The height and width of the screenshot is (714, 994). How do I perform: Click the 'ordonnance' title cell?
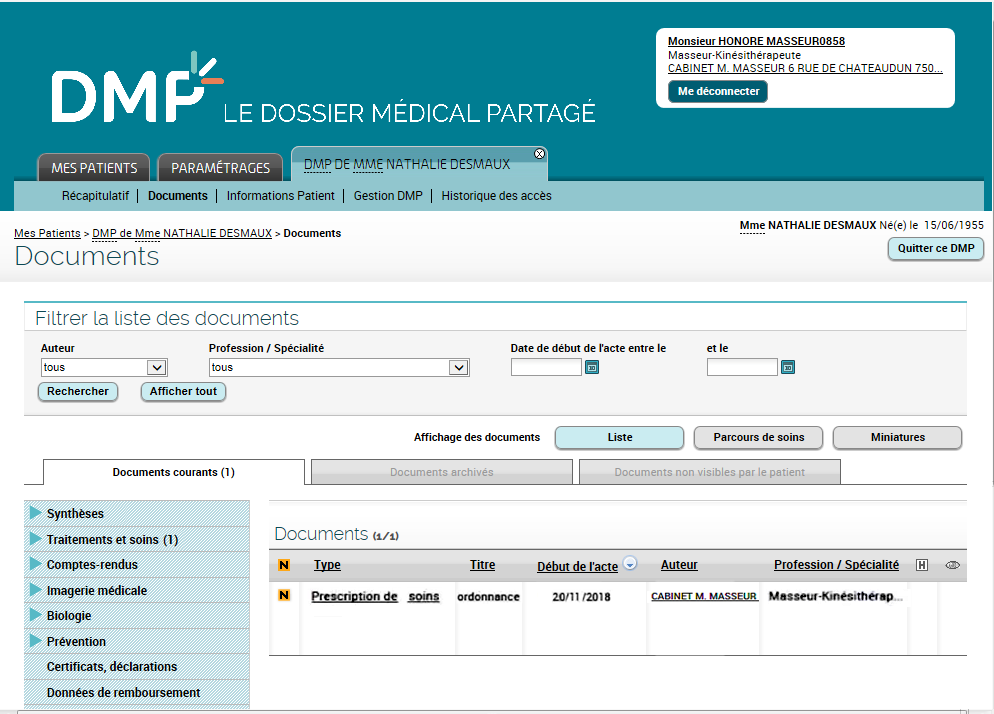click(x=488, y=597)
